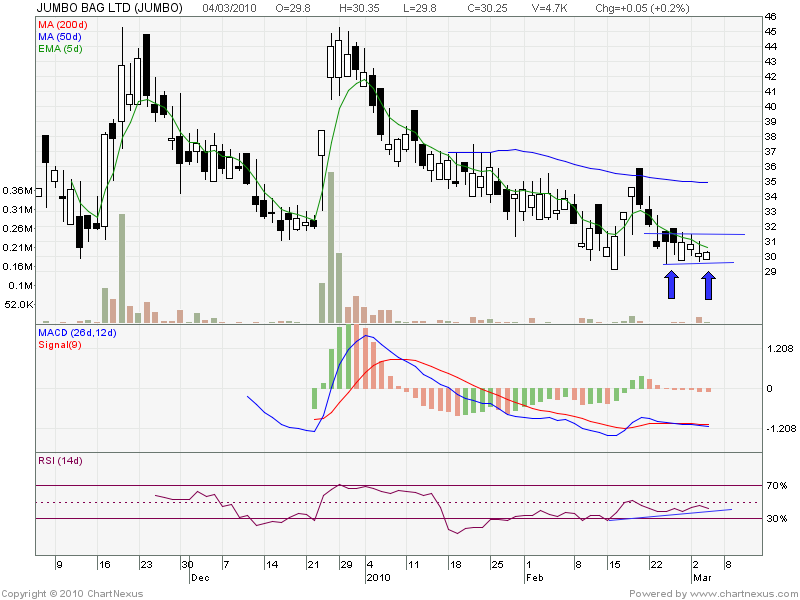This screenshot has width=800, height=600.
Task: Click the Dec month label
Action: point(200,578)
